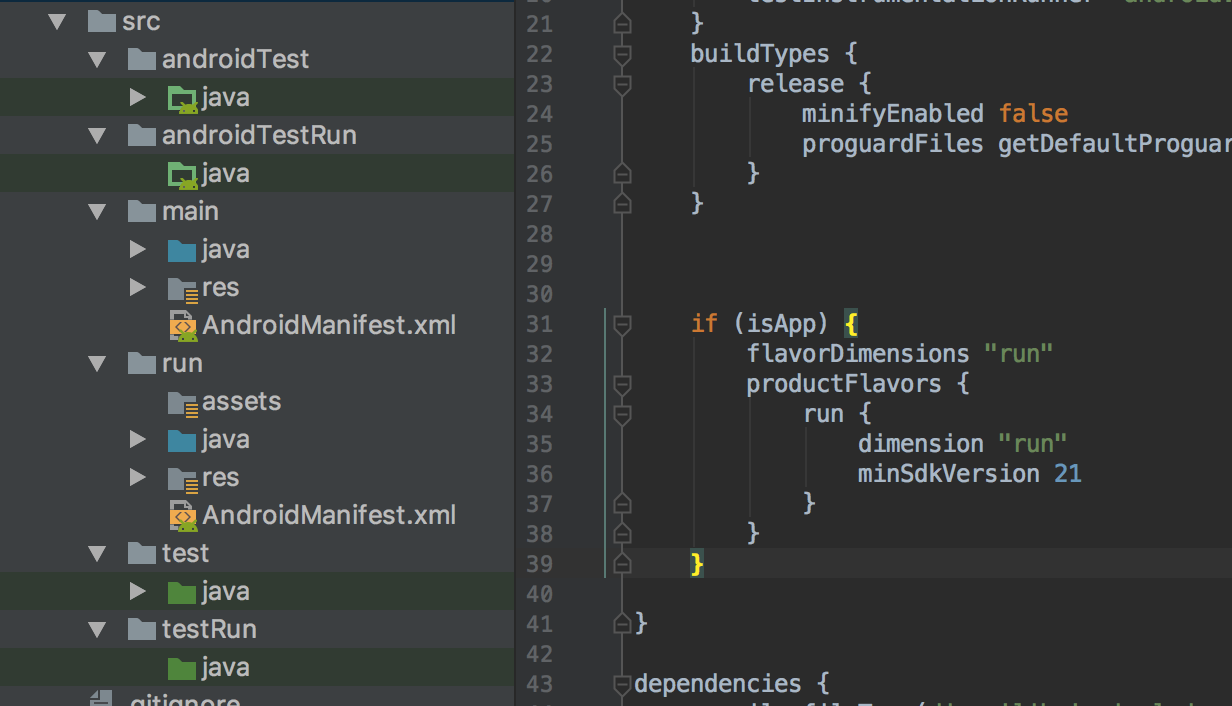Viewport: 1232px width, 706px height.
Task: Click the assets folder icon under run
Action: tap(182, 403)
